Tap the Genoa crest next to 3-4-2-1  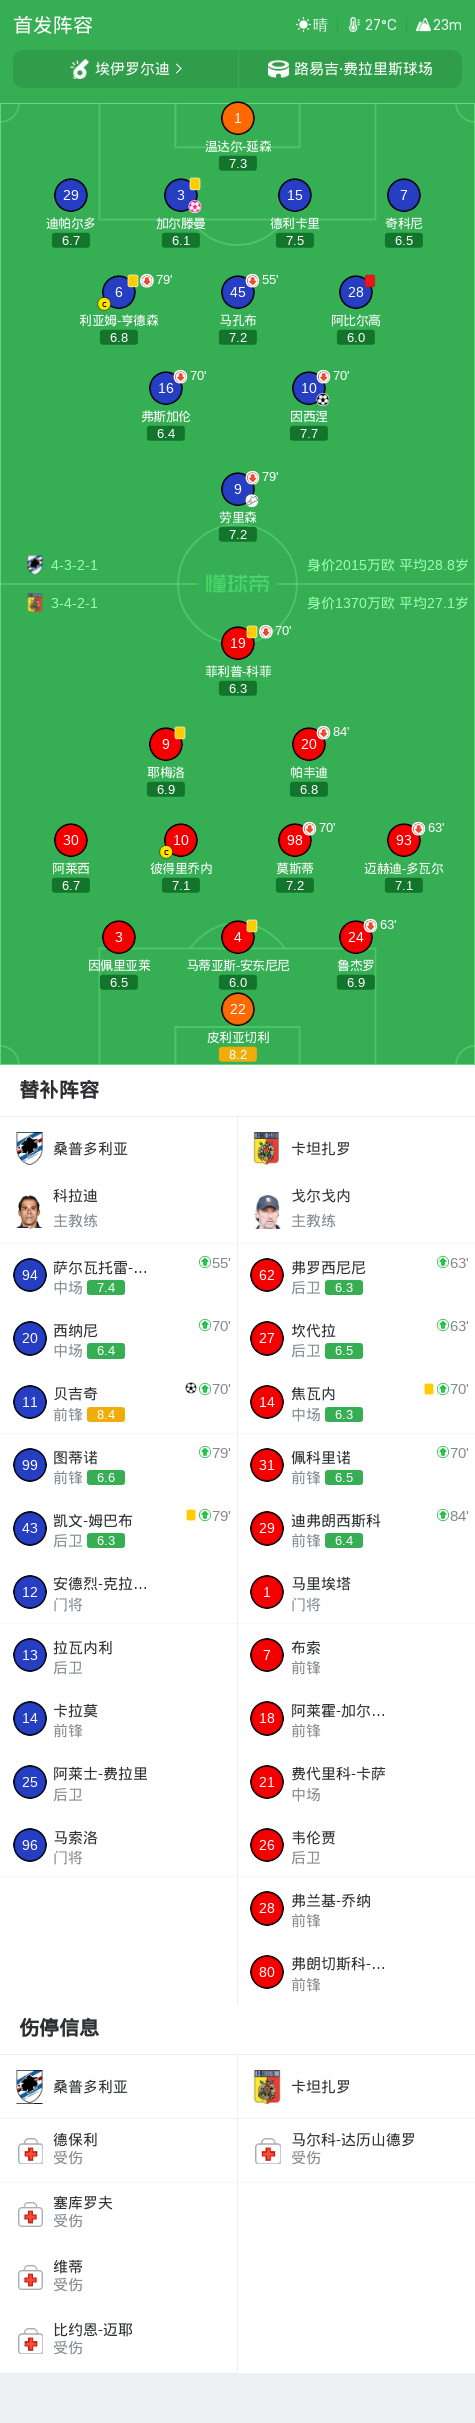click(35, 603)
